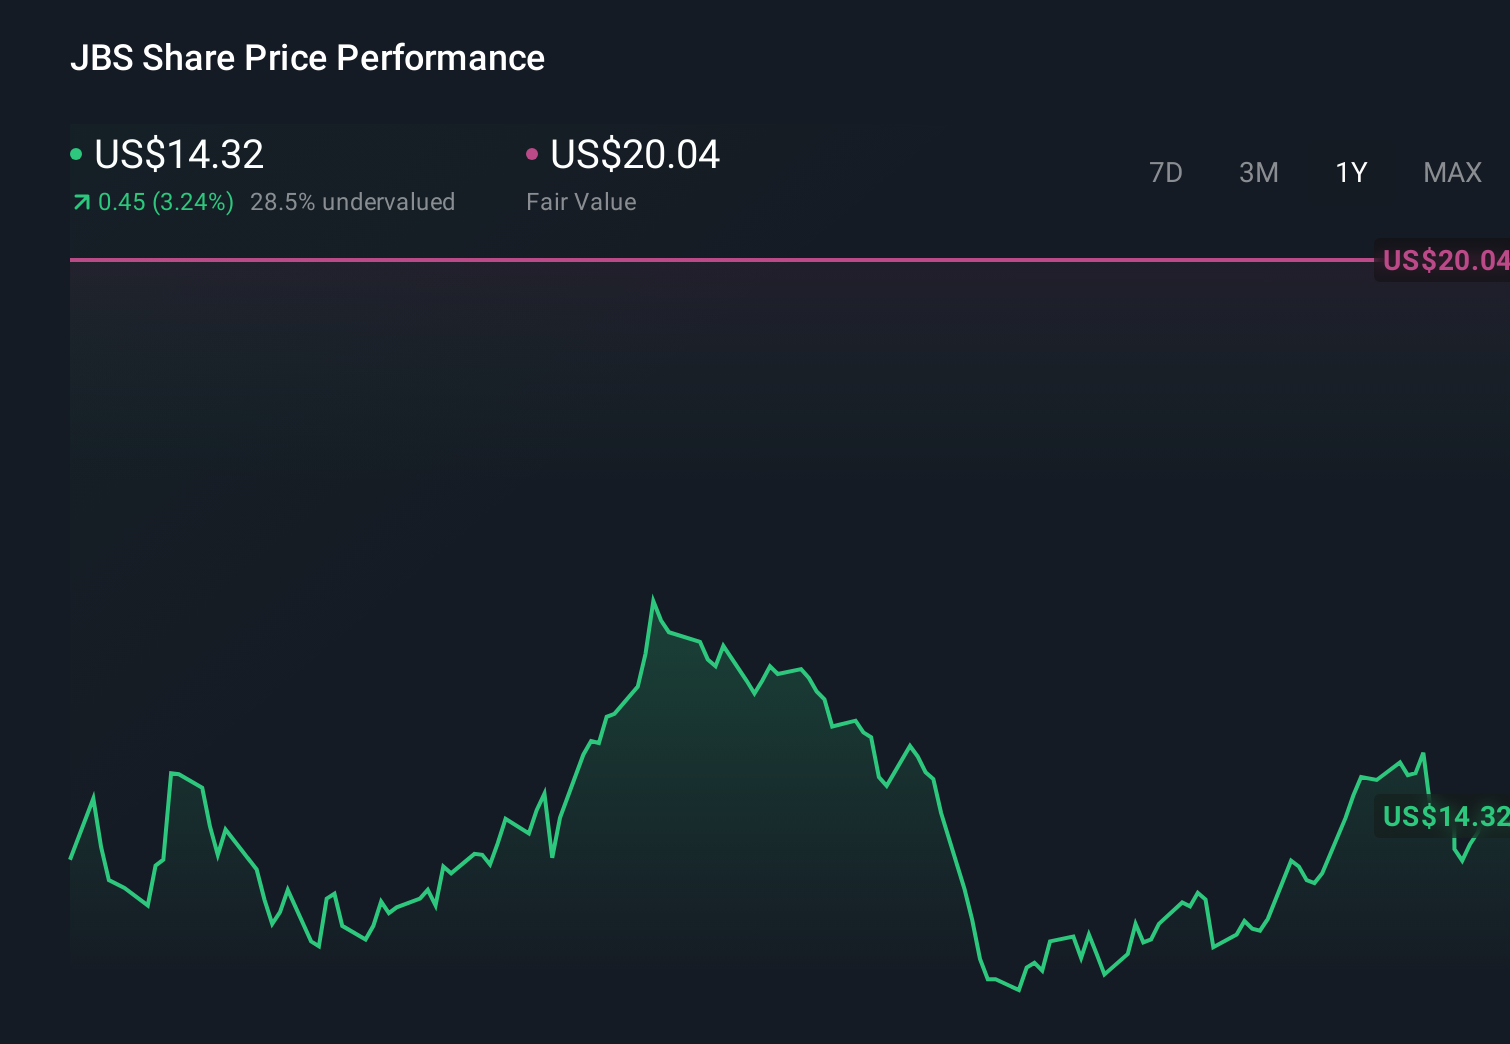Click the JBS Share Price Performance title
This screenshot has height=1044, width=1510.
[308, 58]
